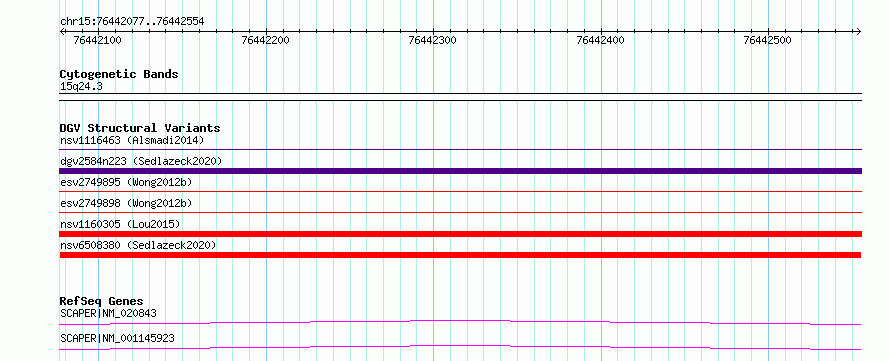Click the thick red nsv1160305 variant bar
This screenshot has height=361, width=890.
pyautogui.click(x=460, y=234)
